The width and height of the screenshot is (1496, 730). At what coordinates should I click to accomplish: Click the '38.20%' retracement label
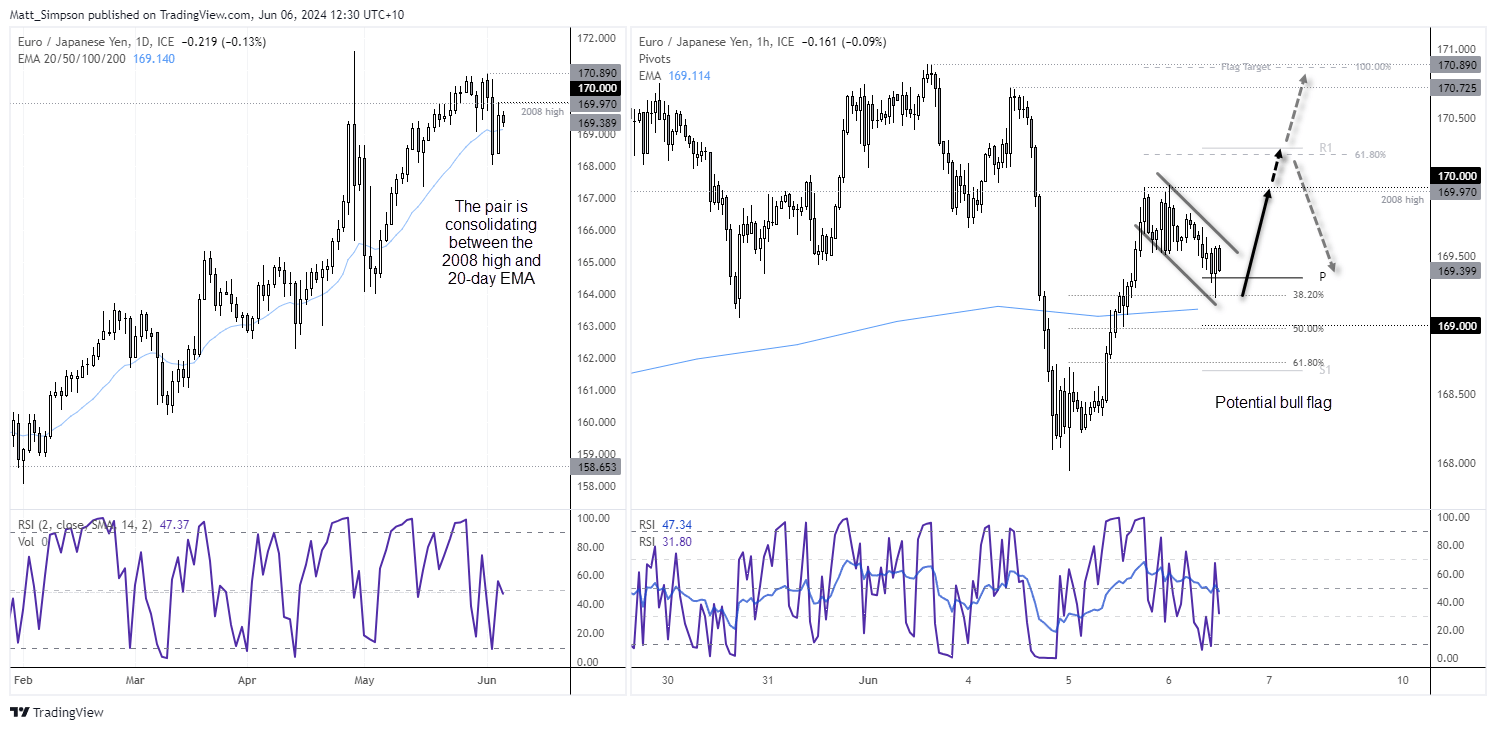click(1308, 295)
